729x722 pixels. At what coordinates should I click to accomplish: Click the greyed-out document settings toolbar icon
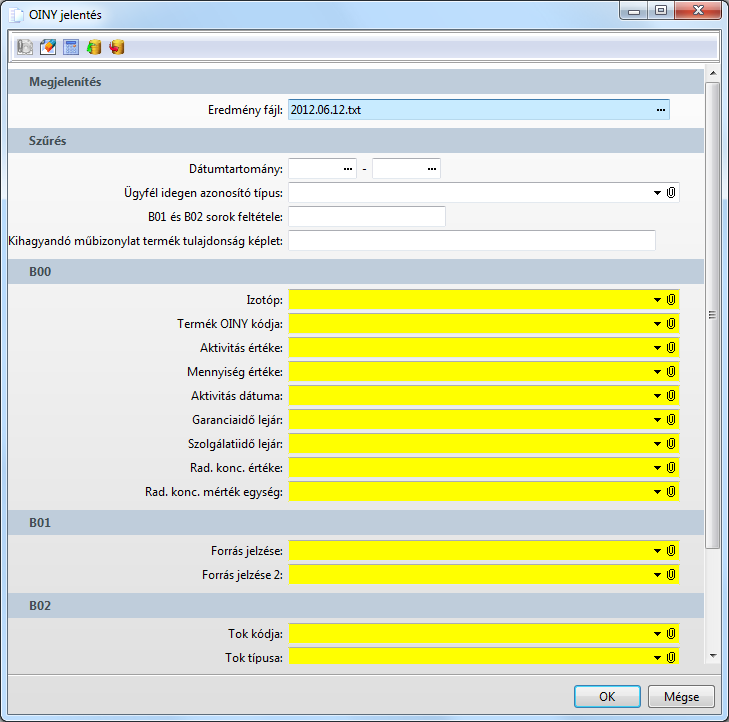[x=25, y=47]
